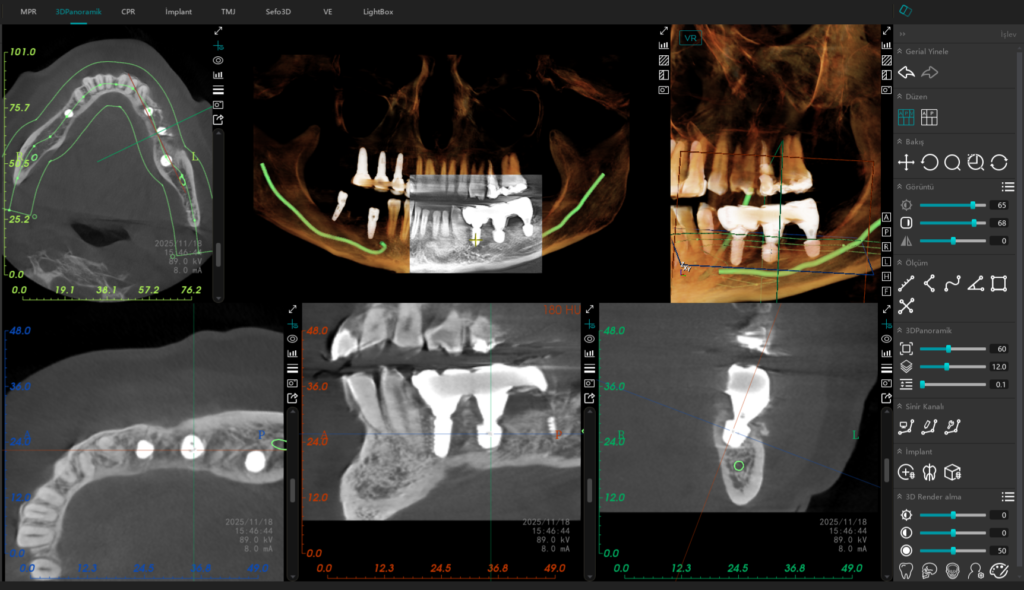The image size is (1024, 590).
Task: Toggle the eye visibility icon in axial view
Action: [218, 60]
